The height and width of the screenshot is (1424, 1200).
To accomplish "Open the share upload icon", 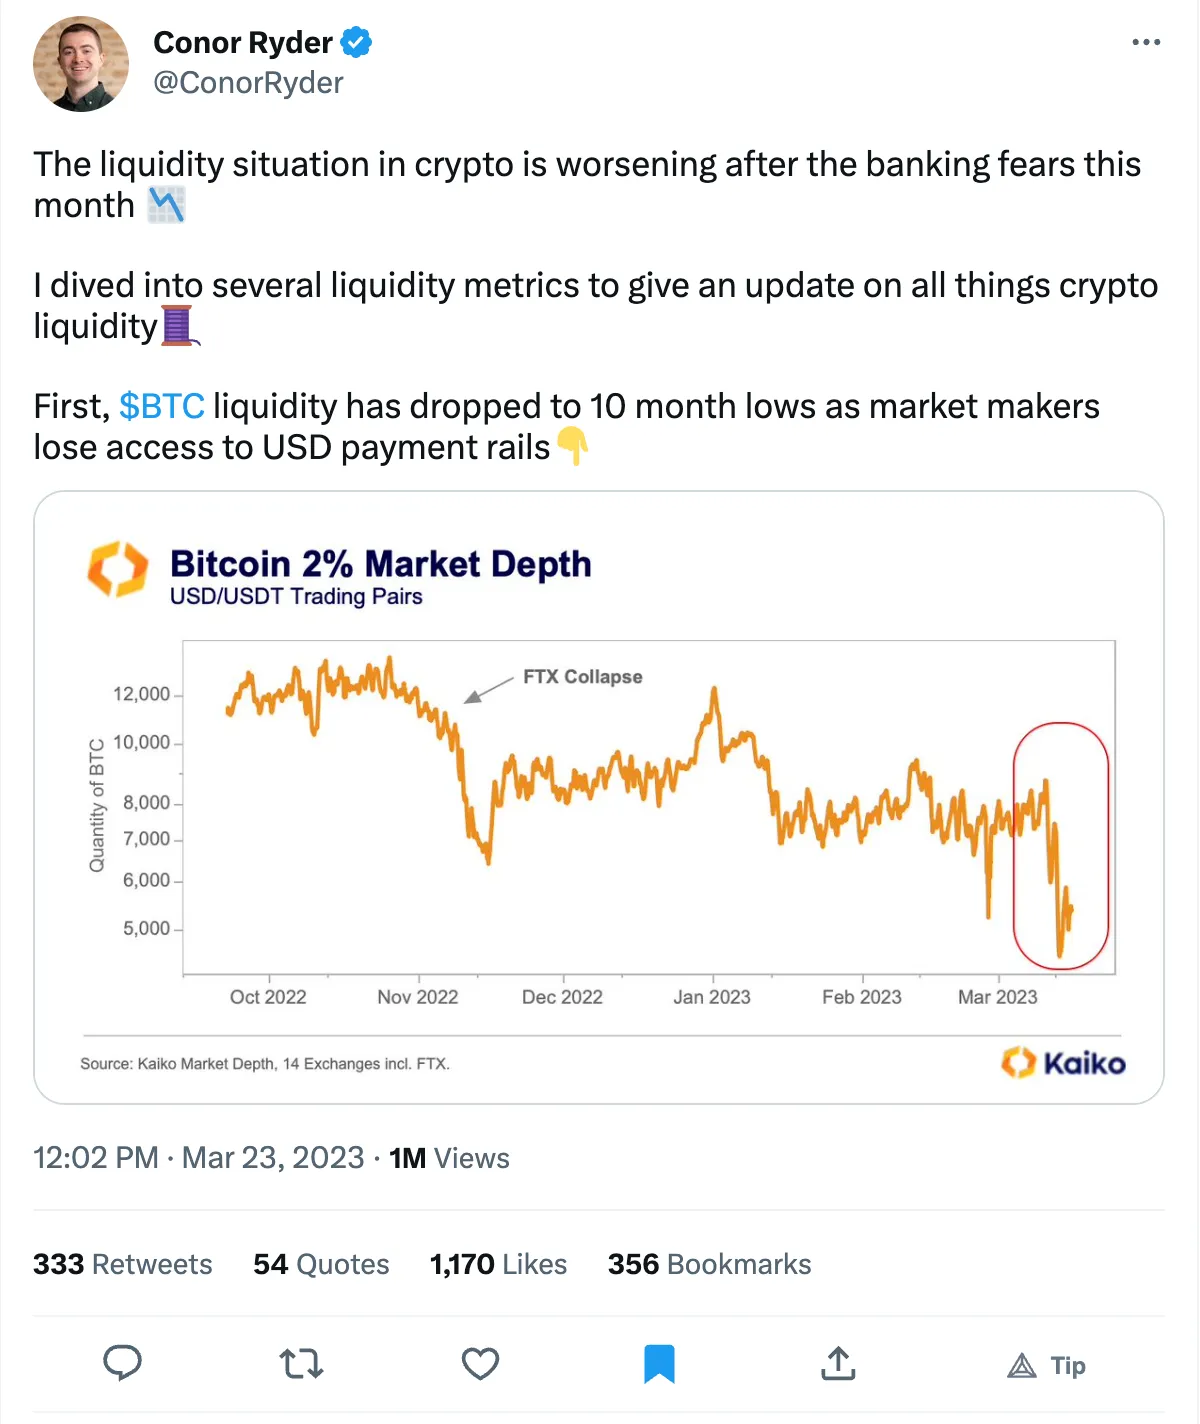I will coord(838,1363).
